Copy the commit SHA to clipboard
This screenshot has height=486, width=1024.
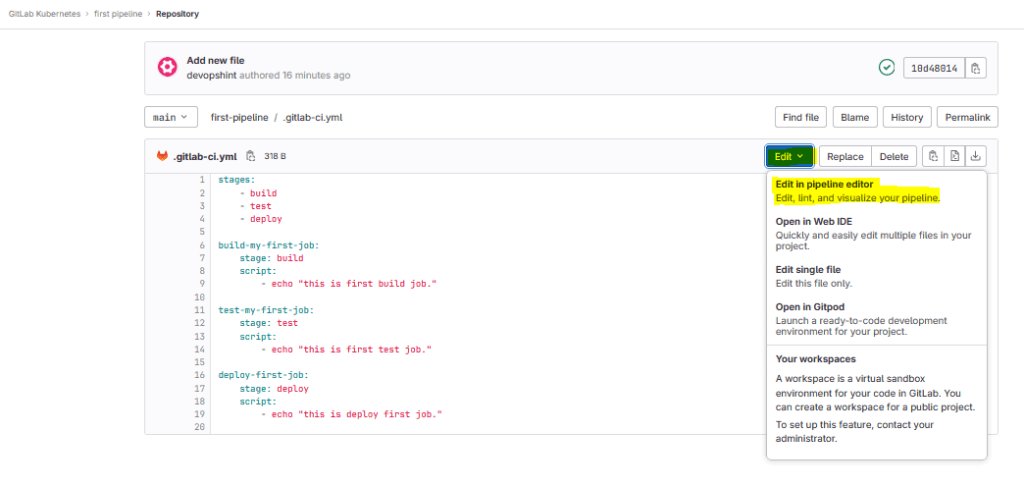click(x=976, y=68)
